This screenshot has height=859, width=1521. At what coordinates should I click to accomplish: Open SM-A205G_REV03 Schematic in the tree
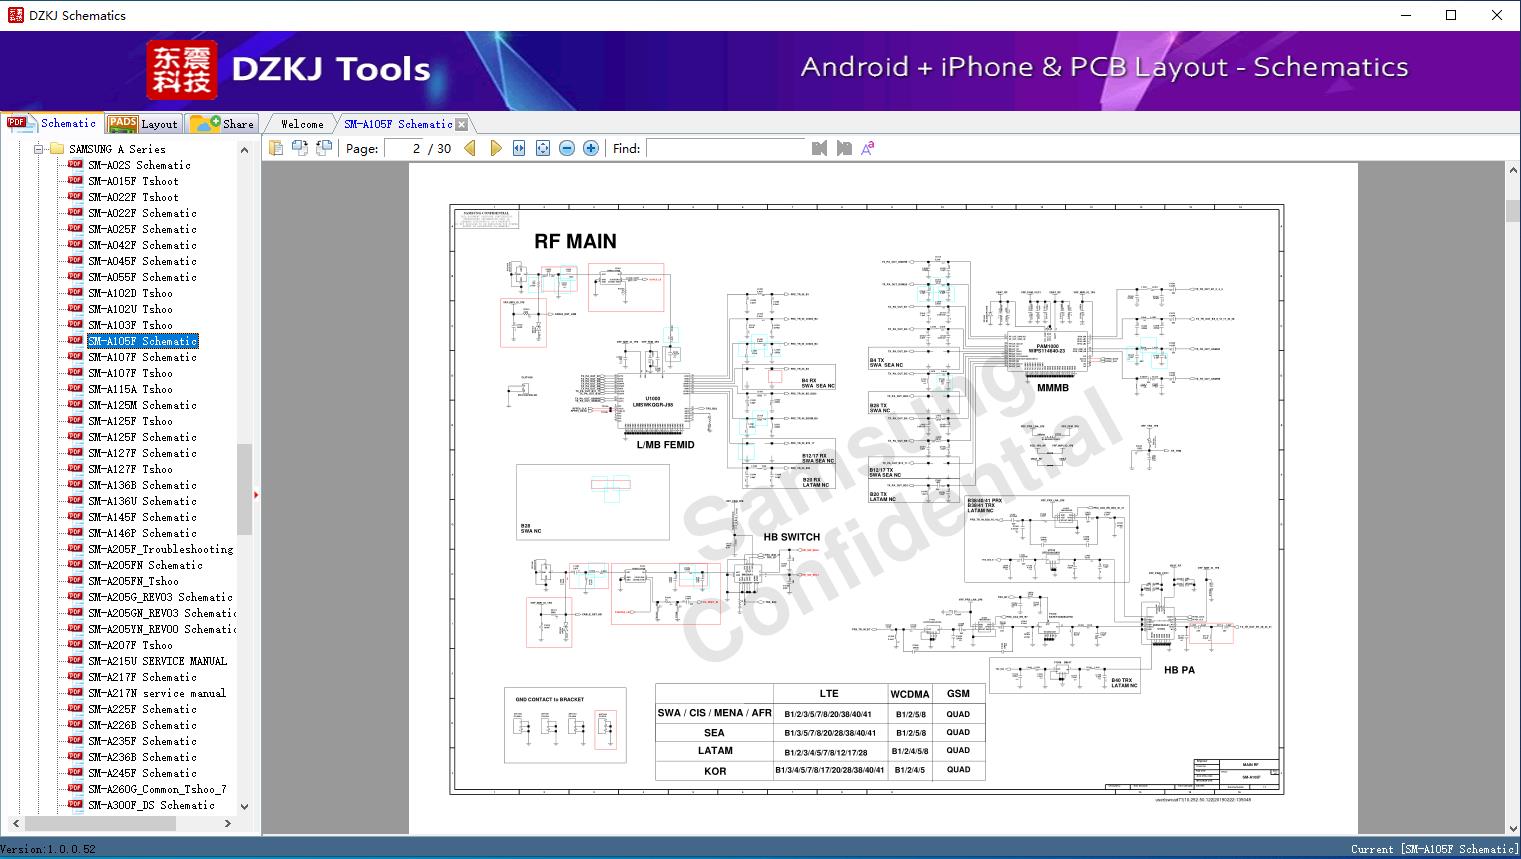[160, 597]
